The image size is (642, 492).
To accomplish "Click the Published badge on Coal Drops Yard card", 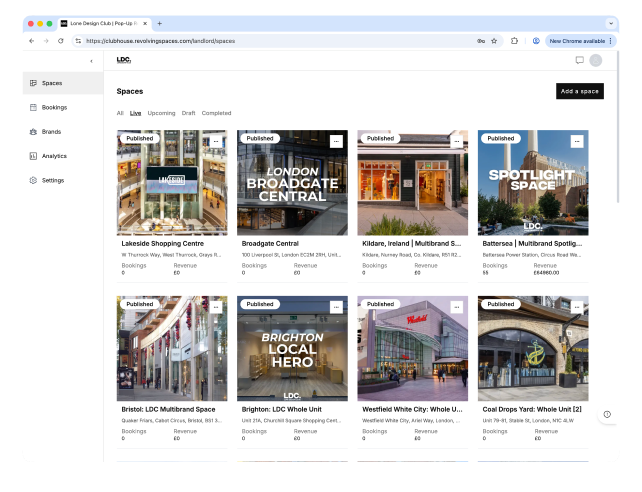I will pyautogui.click(x=501, y=304).
